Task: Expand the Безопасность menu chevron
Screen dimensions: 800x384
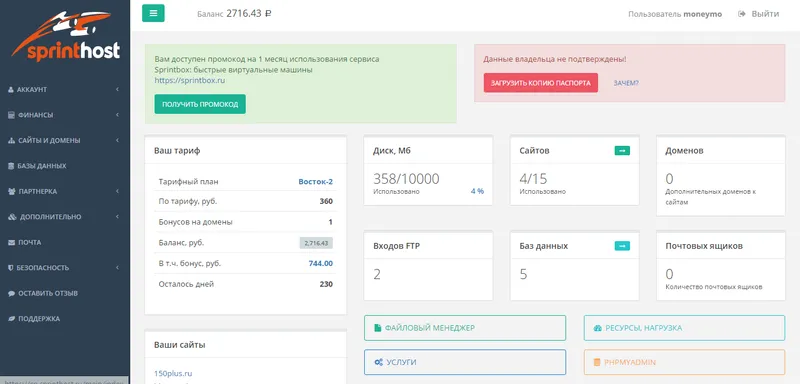Action: (x=117, y=268)
